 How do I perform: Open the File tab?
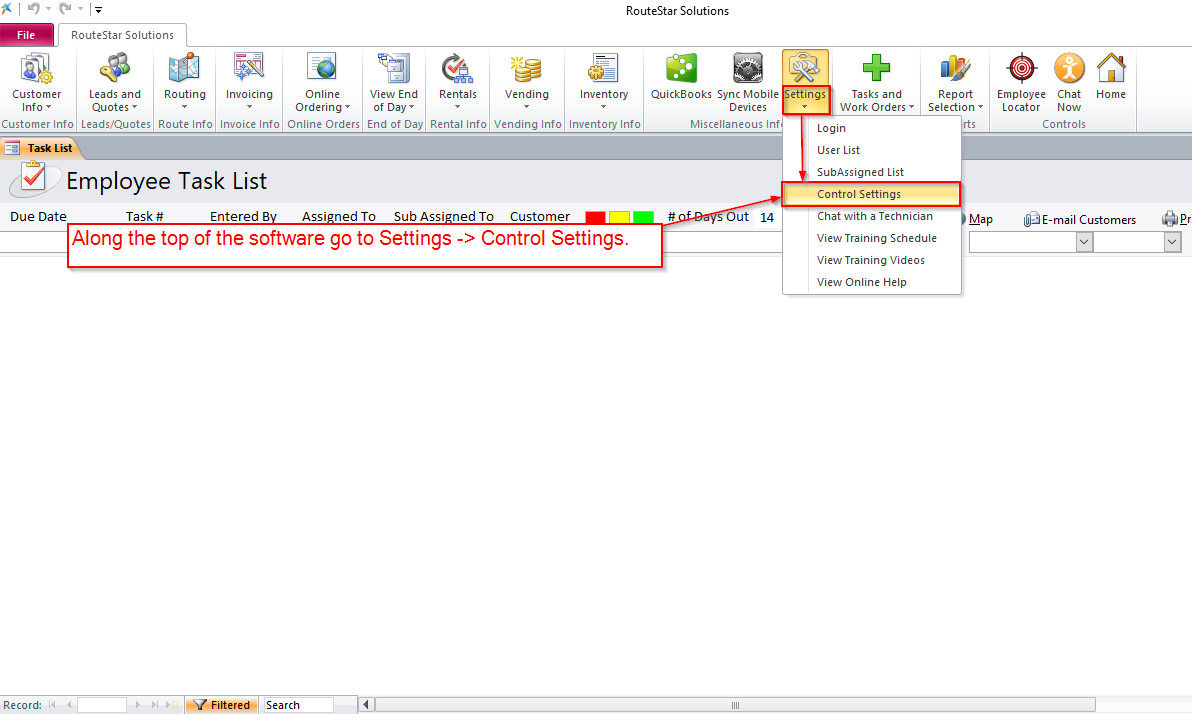(x=26, y=35)
